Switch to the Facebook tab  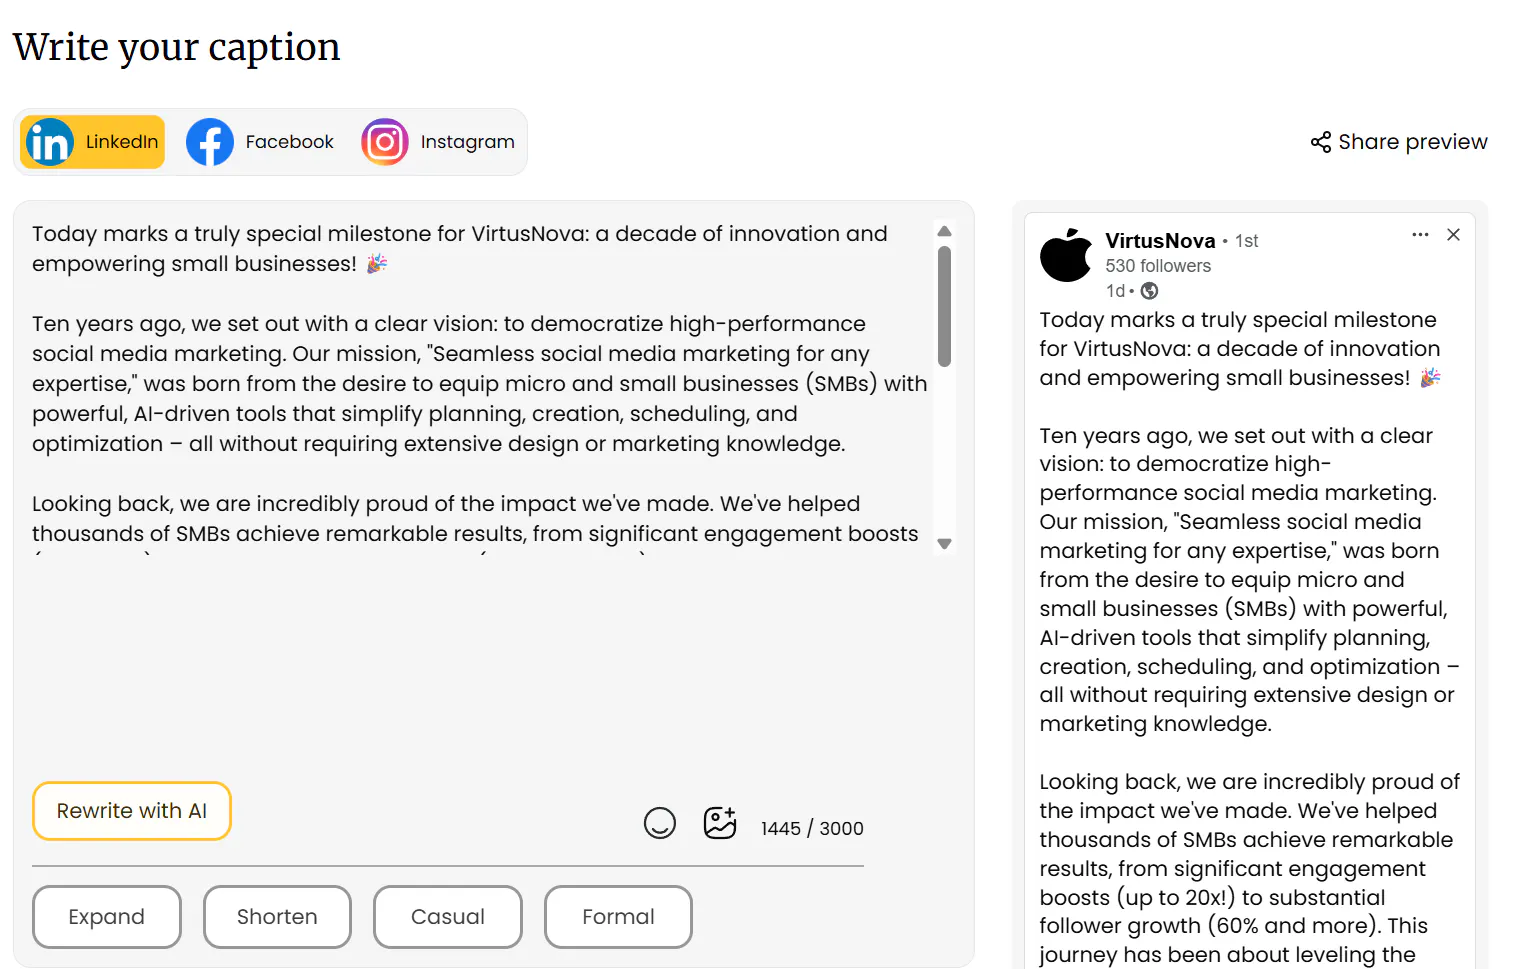point(260,142)
